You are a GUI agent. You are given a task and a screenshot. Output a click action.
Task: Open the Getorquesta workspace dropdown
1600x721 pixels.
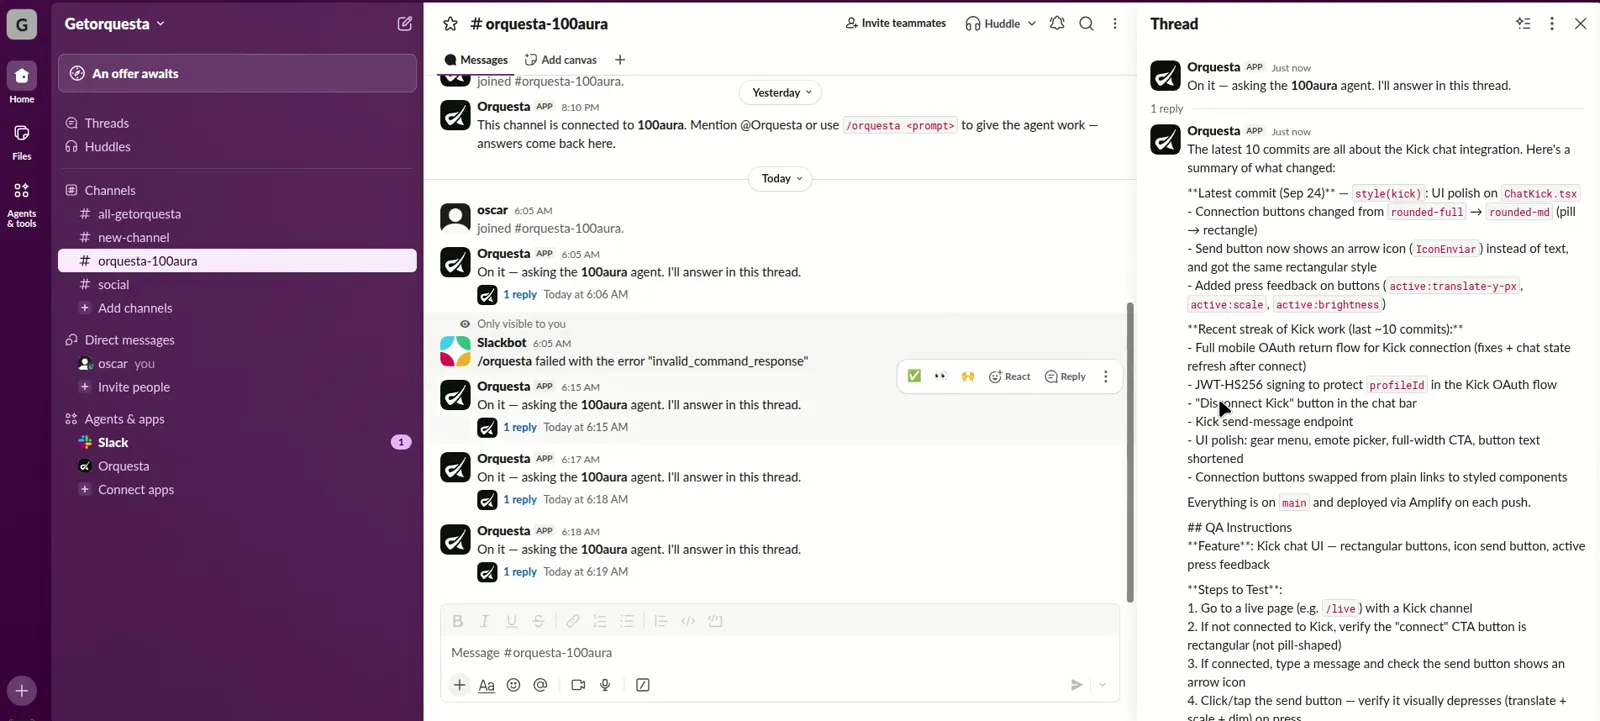[x=114, y=23]
